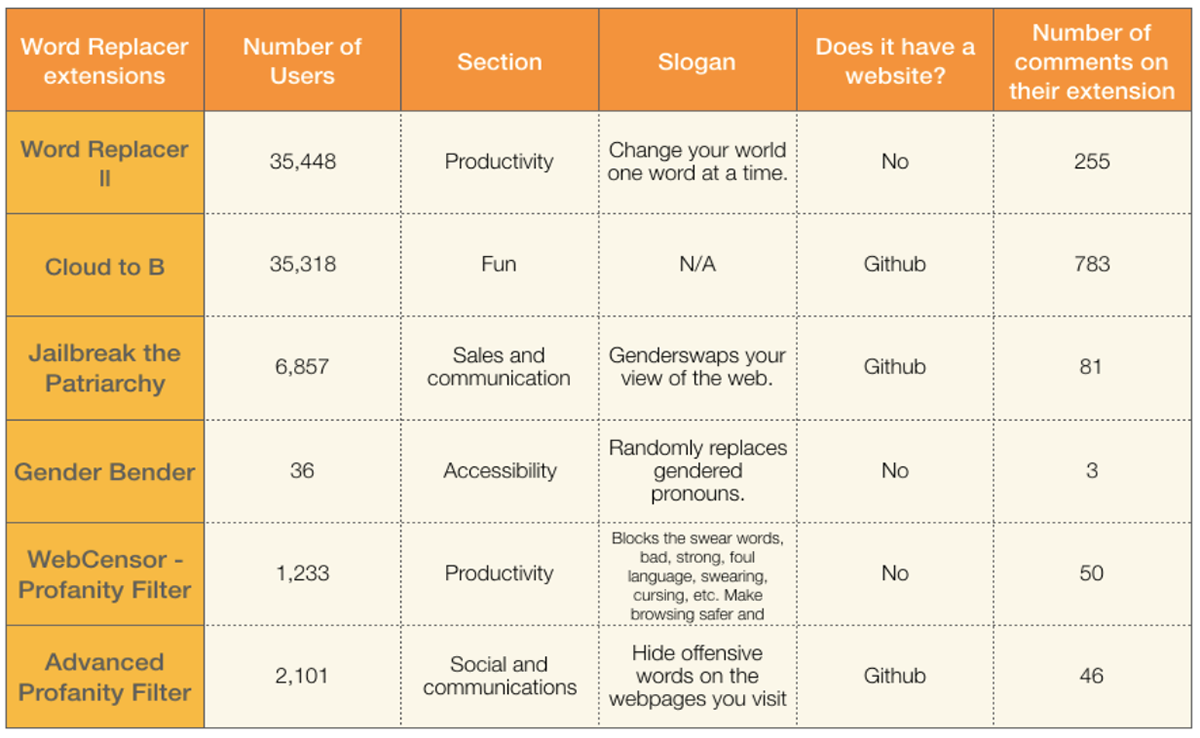The width and height of the screenshot is (1200, 738).
Task: Click the 'WebCensor - Profanity Filter' row label
Action: (x=105, y=574)
